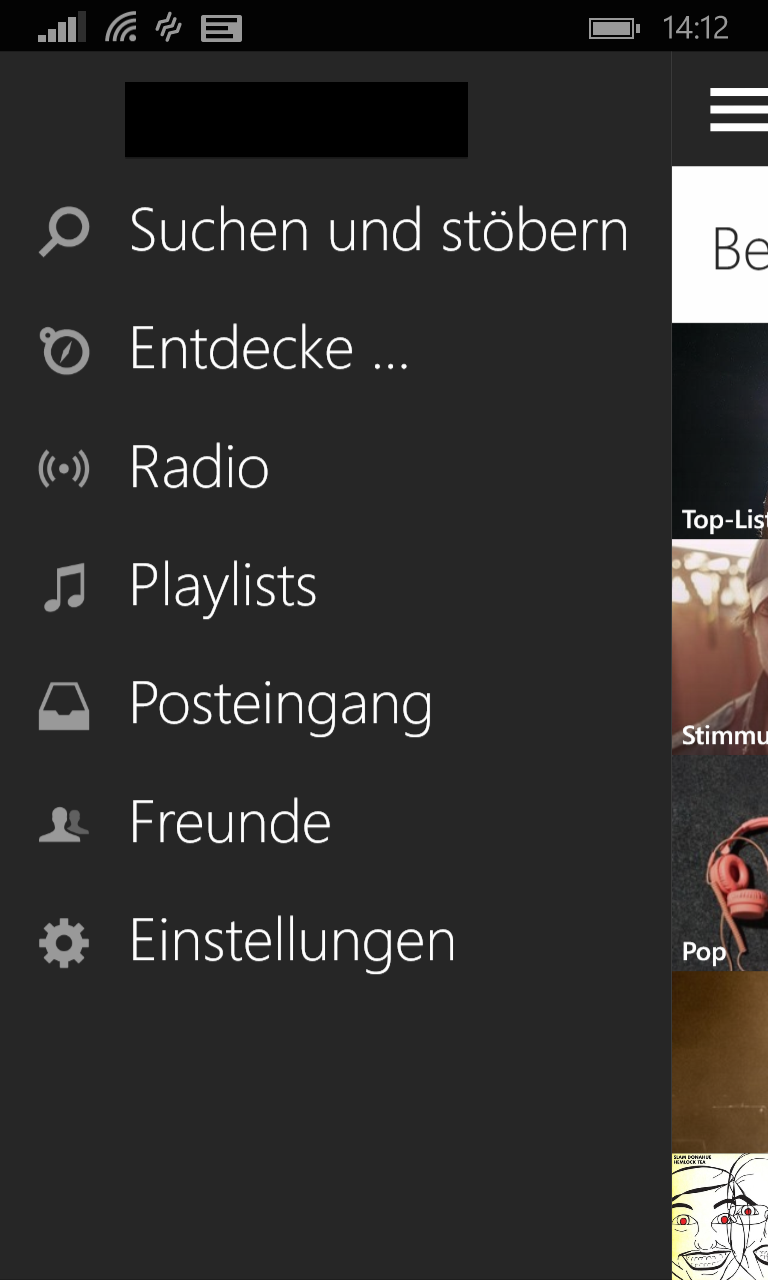Tap the Freunde people icon
Image resolution: width=768 pixels, height=1280 pixels.
point(64,824)
